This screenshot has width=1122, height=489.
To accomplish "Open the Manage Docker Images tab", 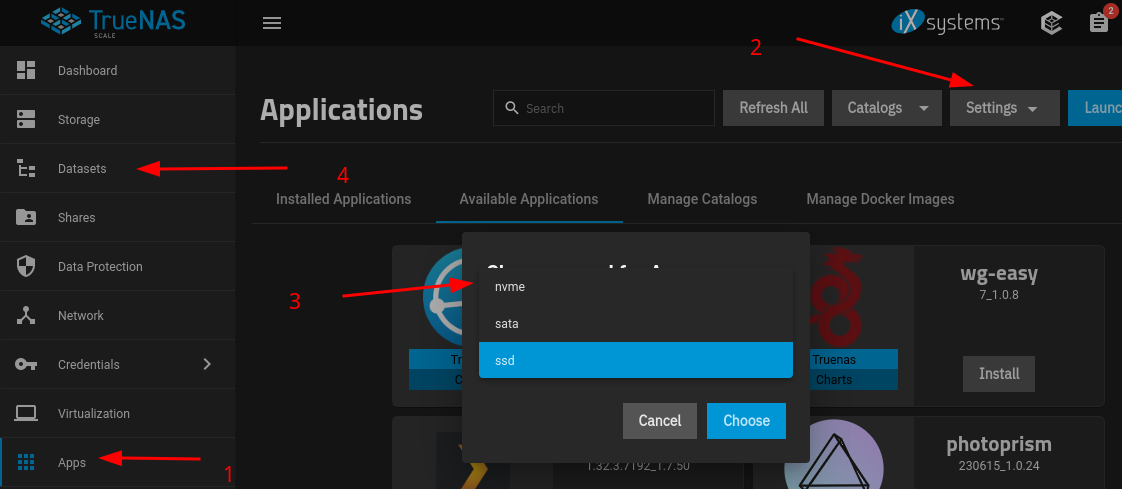I will pyautogui.click(x=880, y=199).
